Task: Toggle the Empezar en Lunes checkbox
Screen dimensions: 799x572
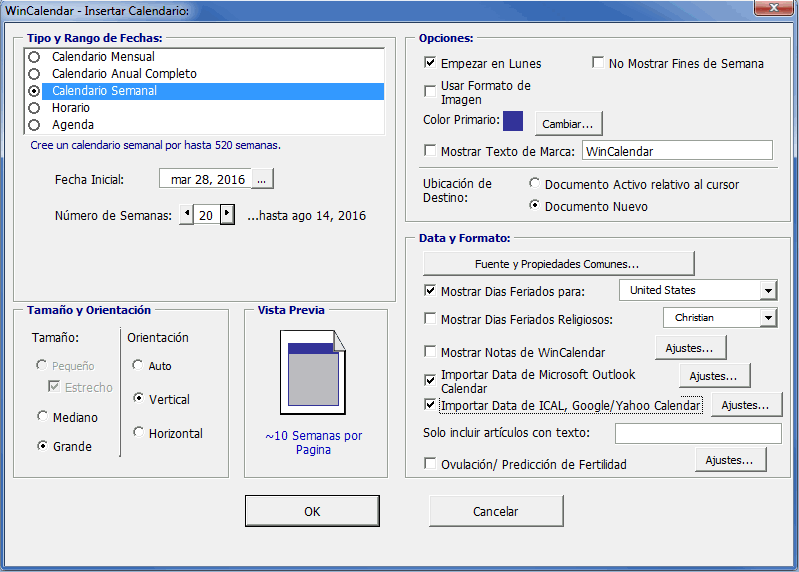Action: click(x=431, y=63)
